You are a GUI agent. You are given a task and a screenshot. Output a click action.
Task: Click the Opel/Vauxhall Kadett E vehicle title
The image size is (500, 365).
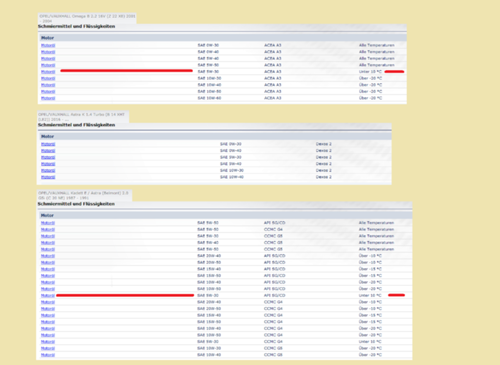(x=83, y=195)
